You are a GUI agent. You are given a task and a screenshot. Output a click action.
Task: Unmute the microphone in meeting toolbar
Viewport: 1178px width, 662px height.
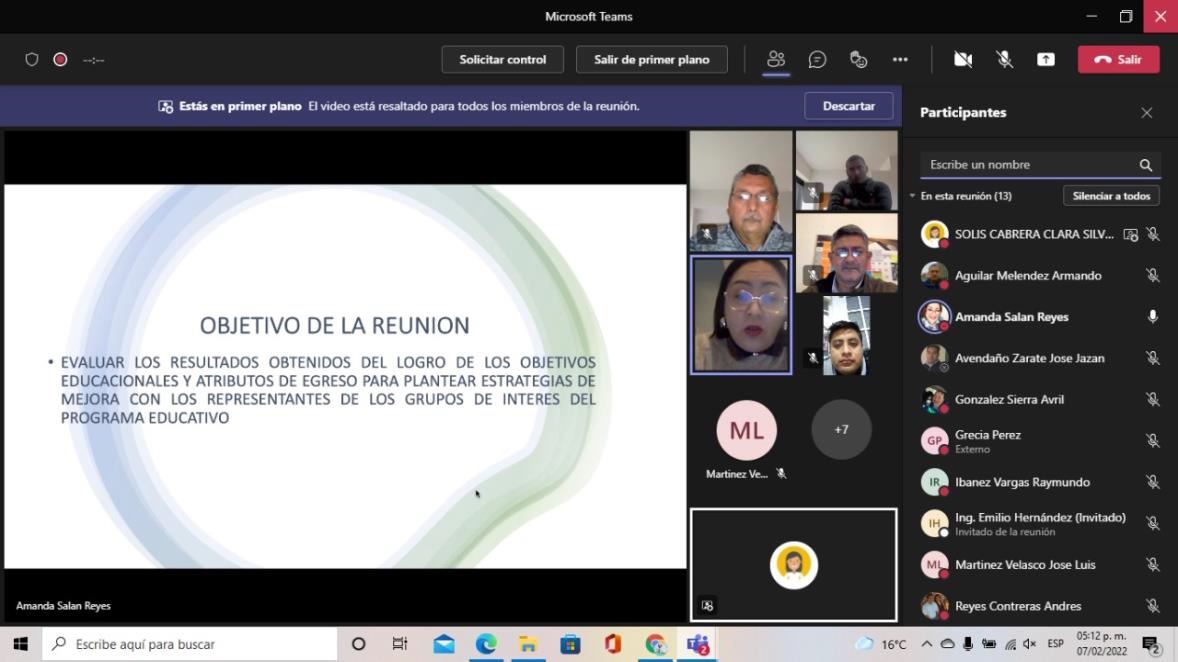click(1004, 59)
